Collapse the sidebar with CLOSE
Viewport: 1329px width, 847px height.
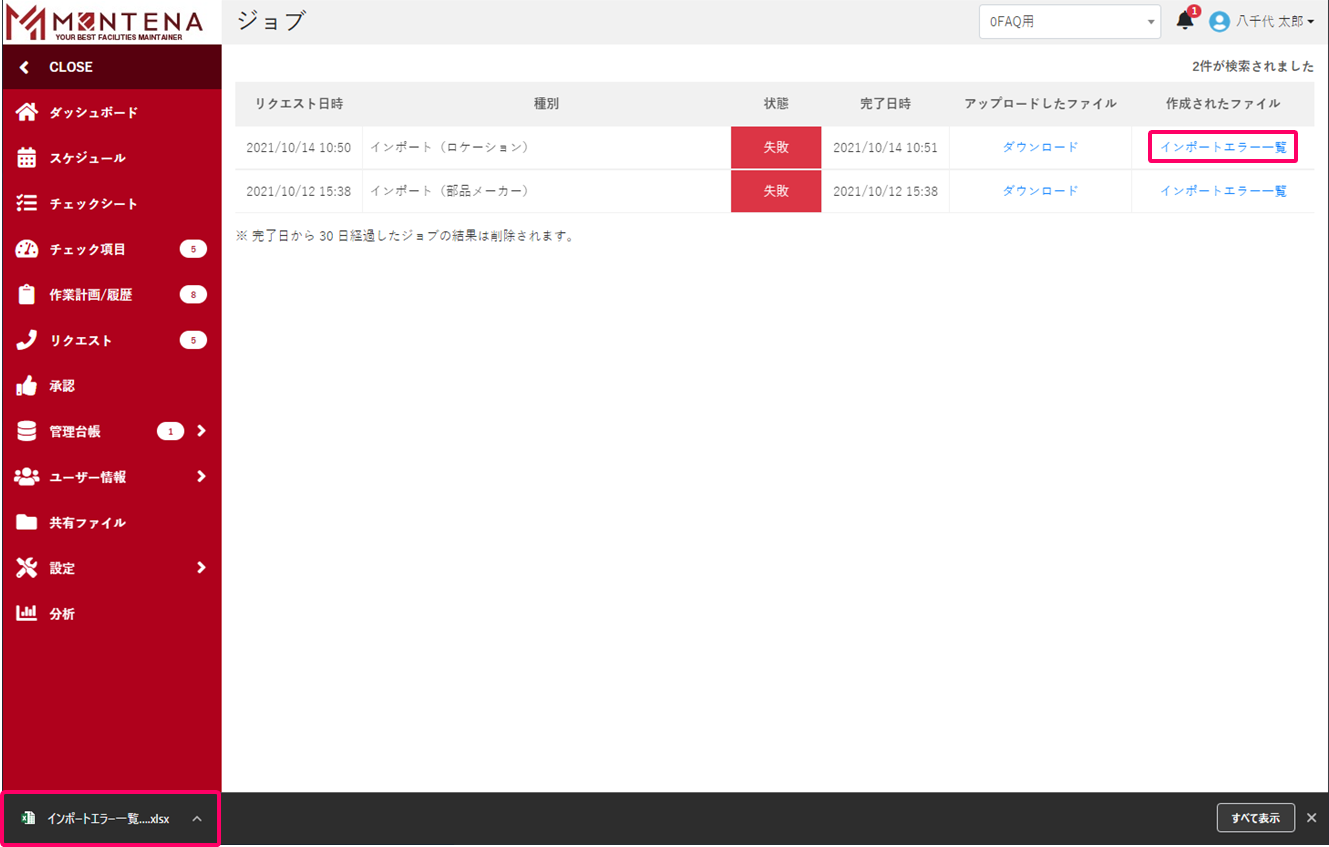pos(70,67)
